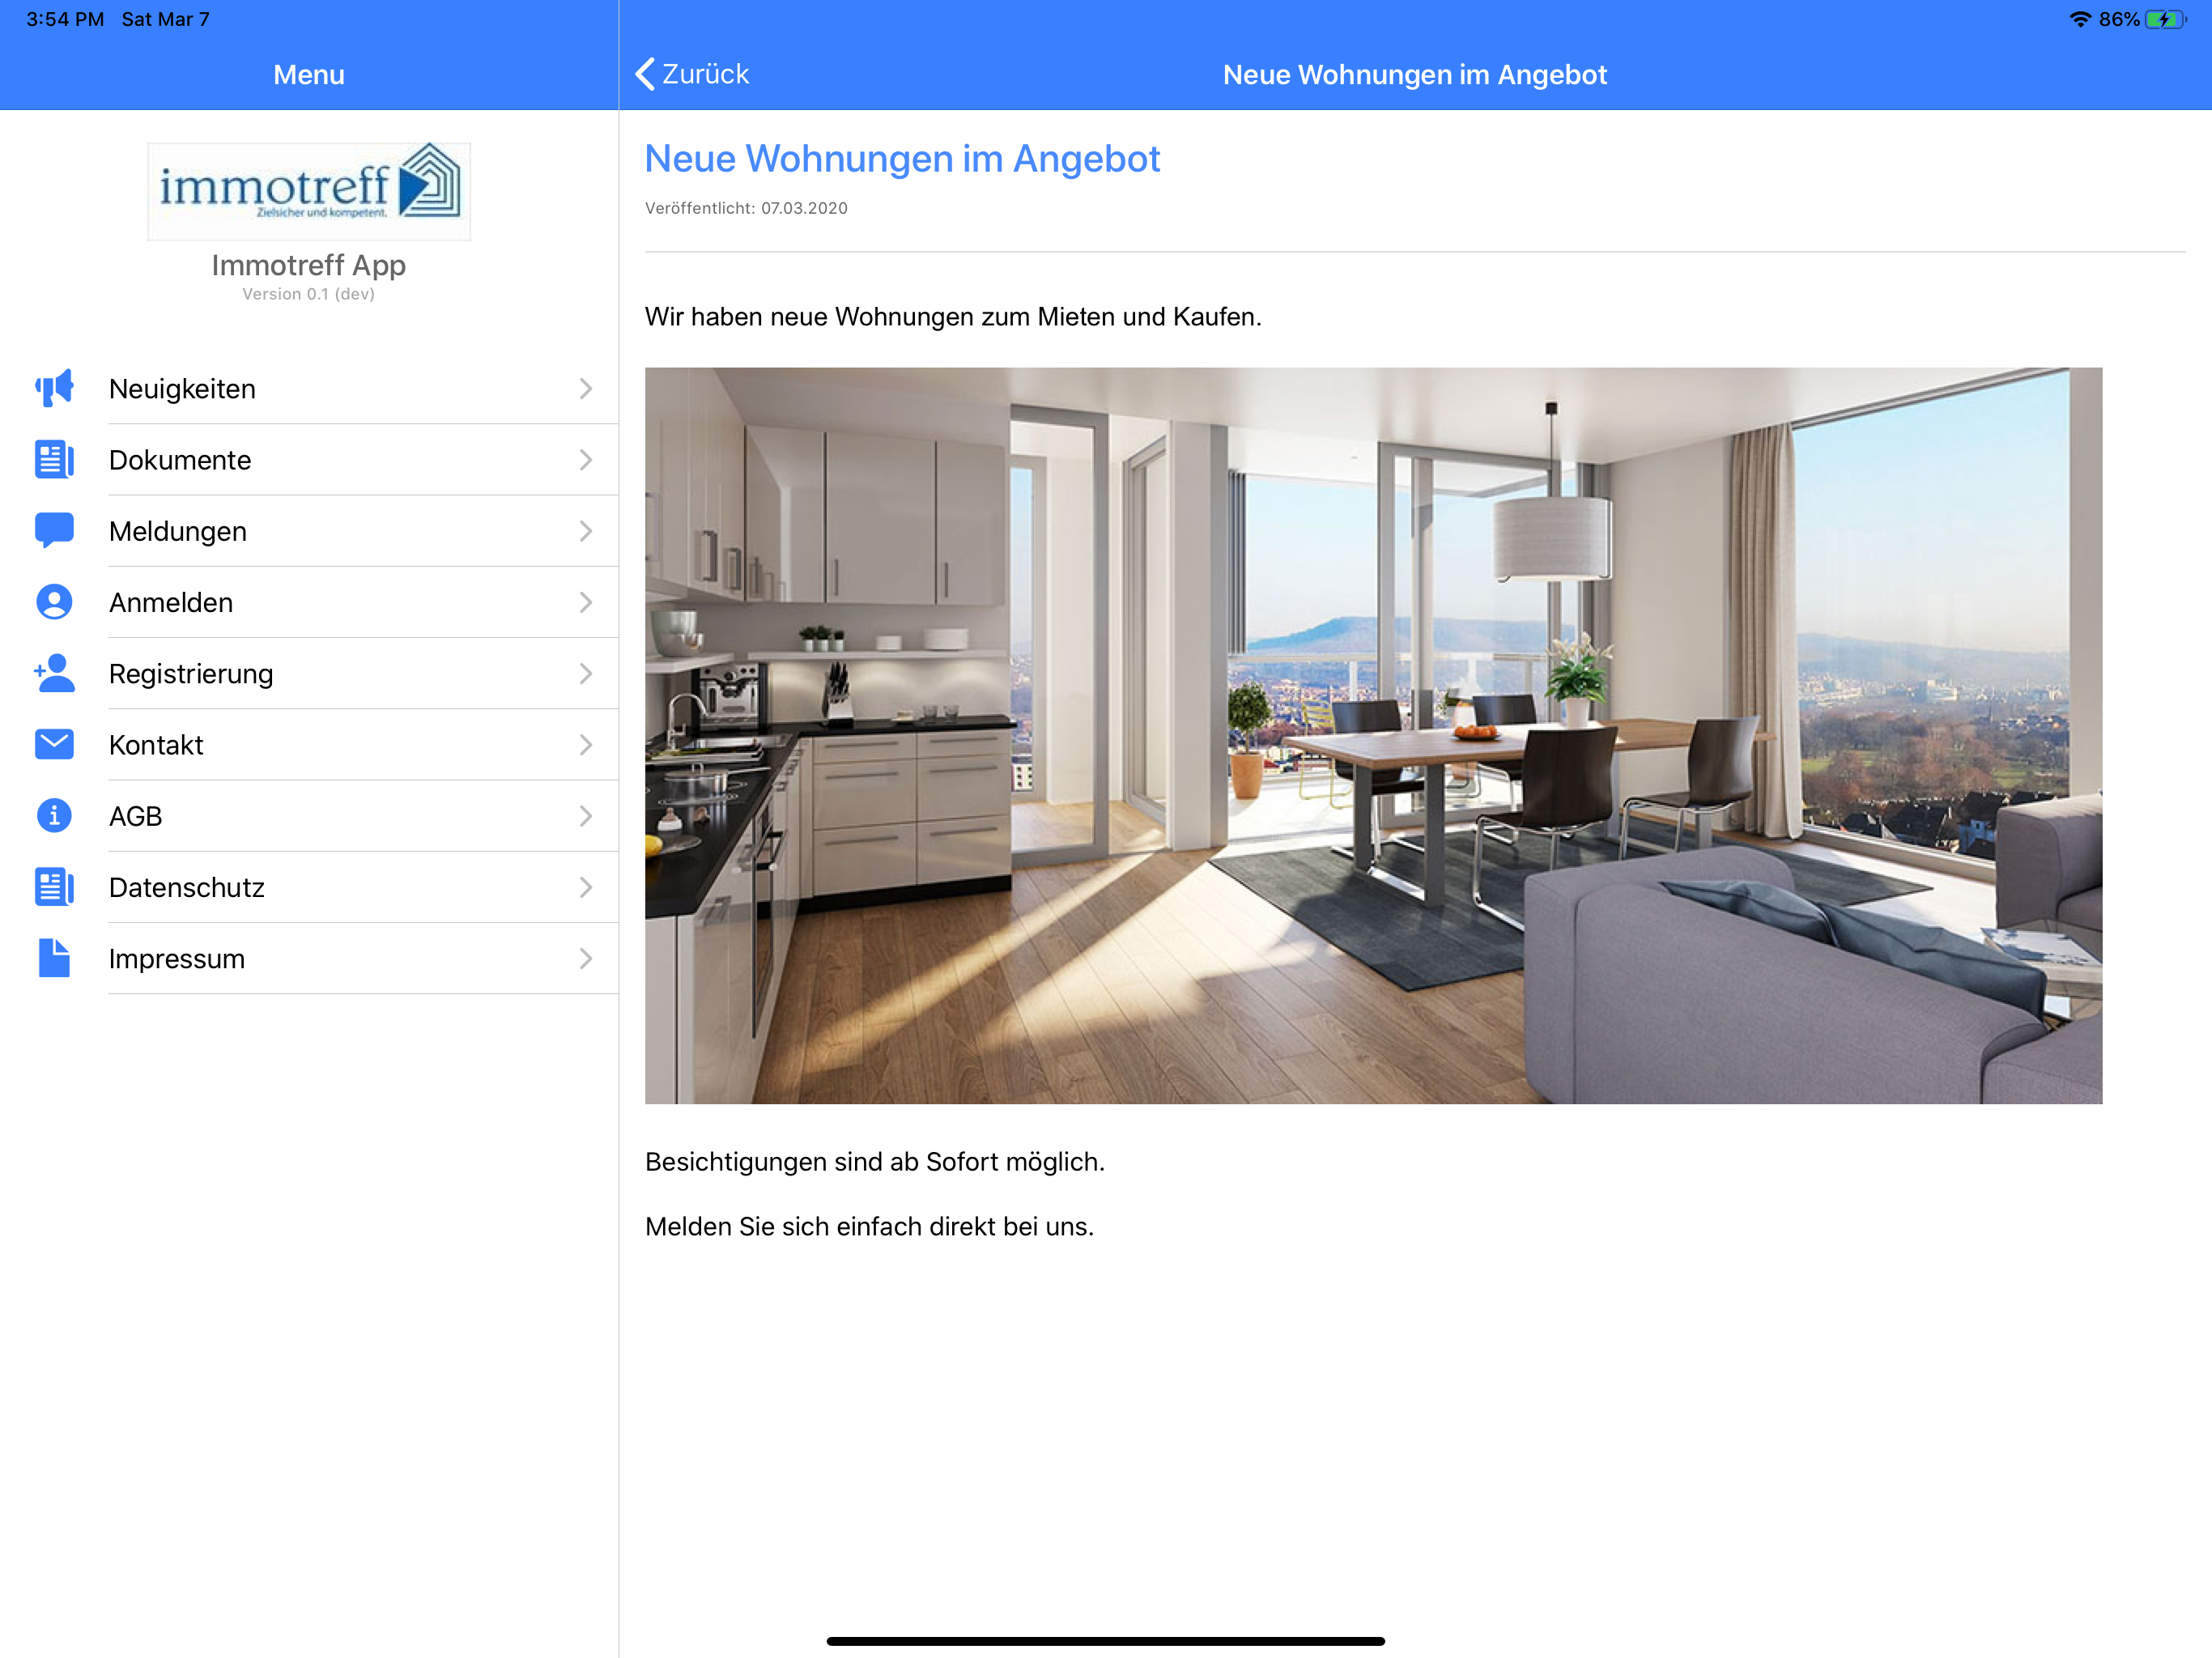Image resolution: width=2212 pixels, height=1658 pixels.
Task: Tap the 3:54 PM clock
Action: [65, 19]
